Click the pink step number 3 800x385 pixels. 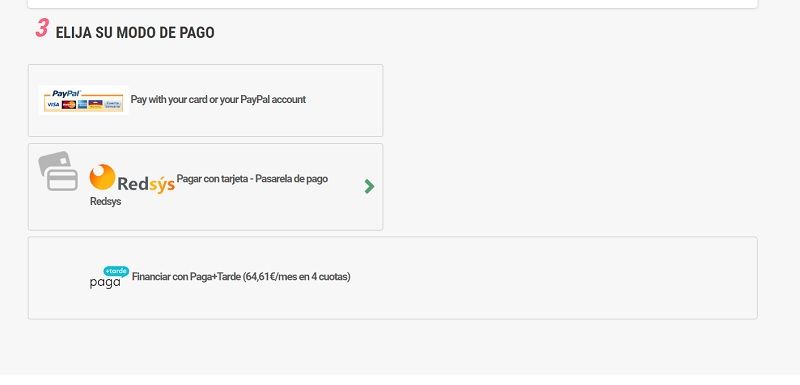(42, 28)
